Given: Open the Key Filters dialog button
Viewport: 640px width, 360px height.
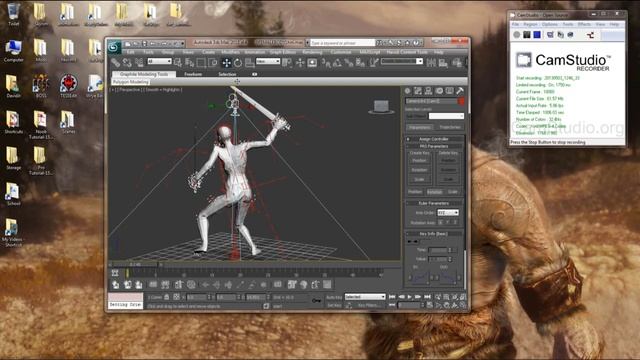Looking at the screenshot, I should (369, 305).
